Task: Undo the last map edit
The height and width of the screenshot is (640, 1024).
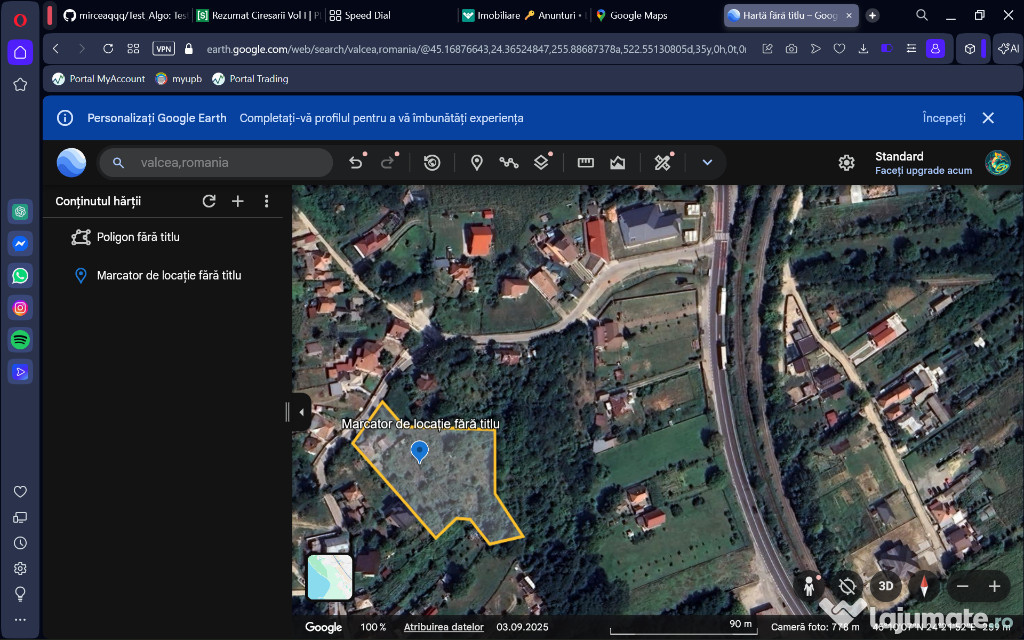Action: 355,163
